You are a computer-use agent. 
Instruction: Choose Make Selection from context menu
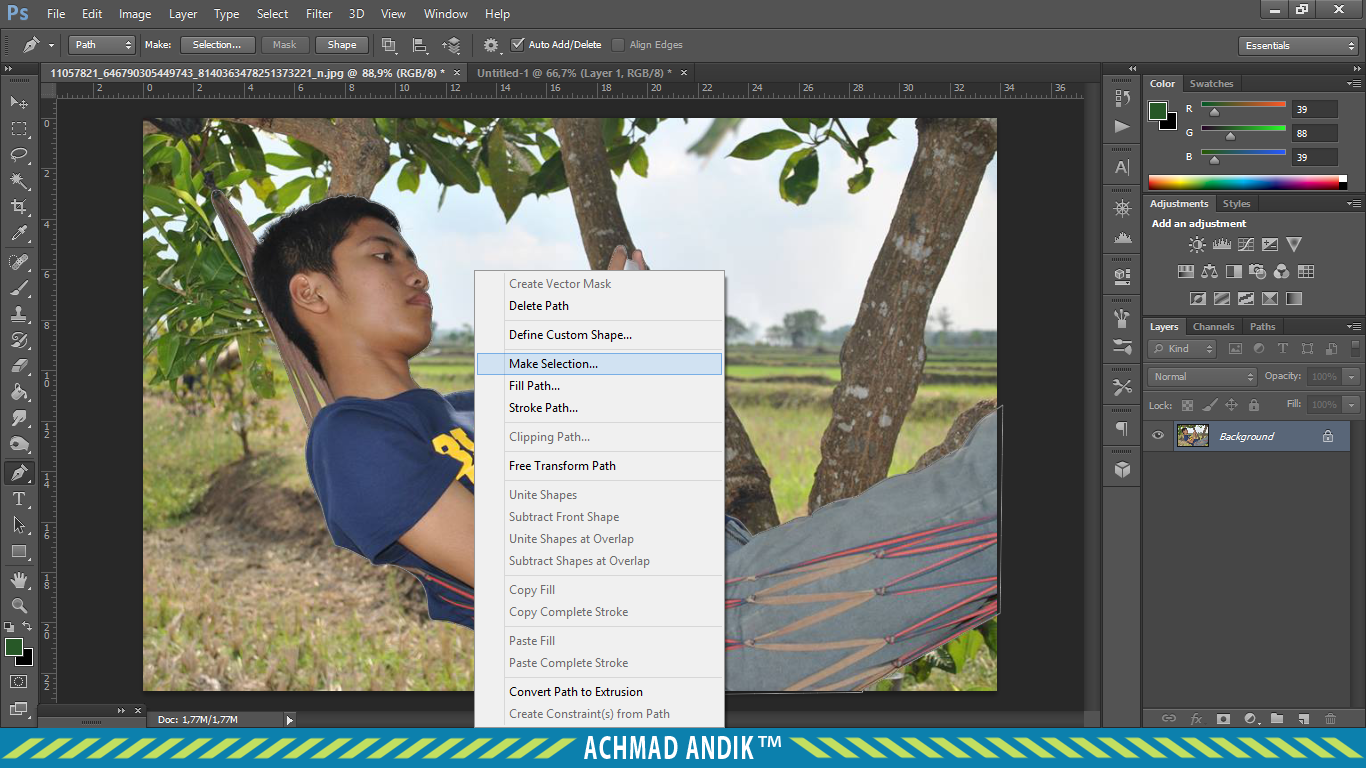coord(553,364)
